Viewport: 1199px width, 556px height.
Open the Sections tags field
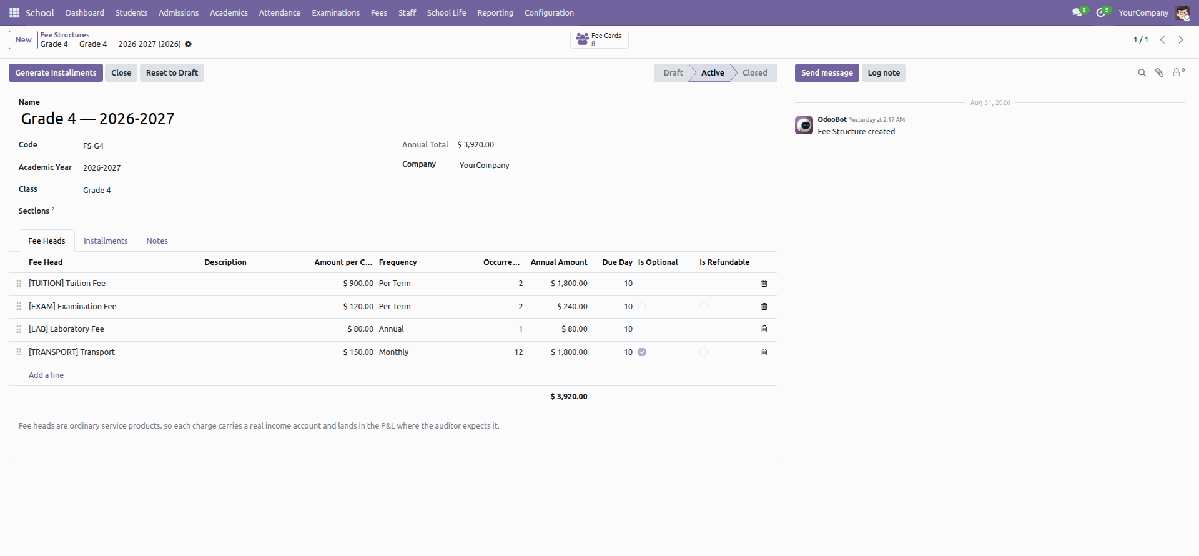pyautogui.click(x=229, y=211)
